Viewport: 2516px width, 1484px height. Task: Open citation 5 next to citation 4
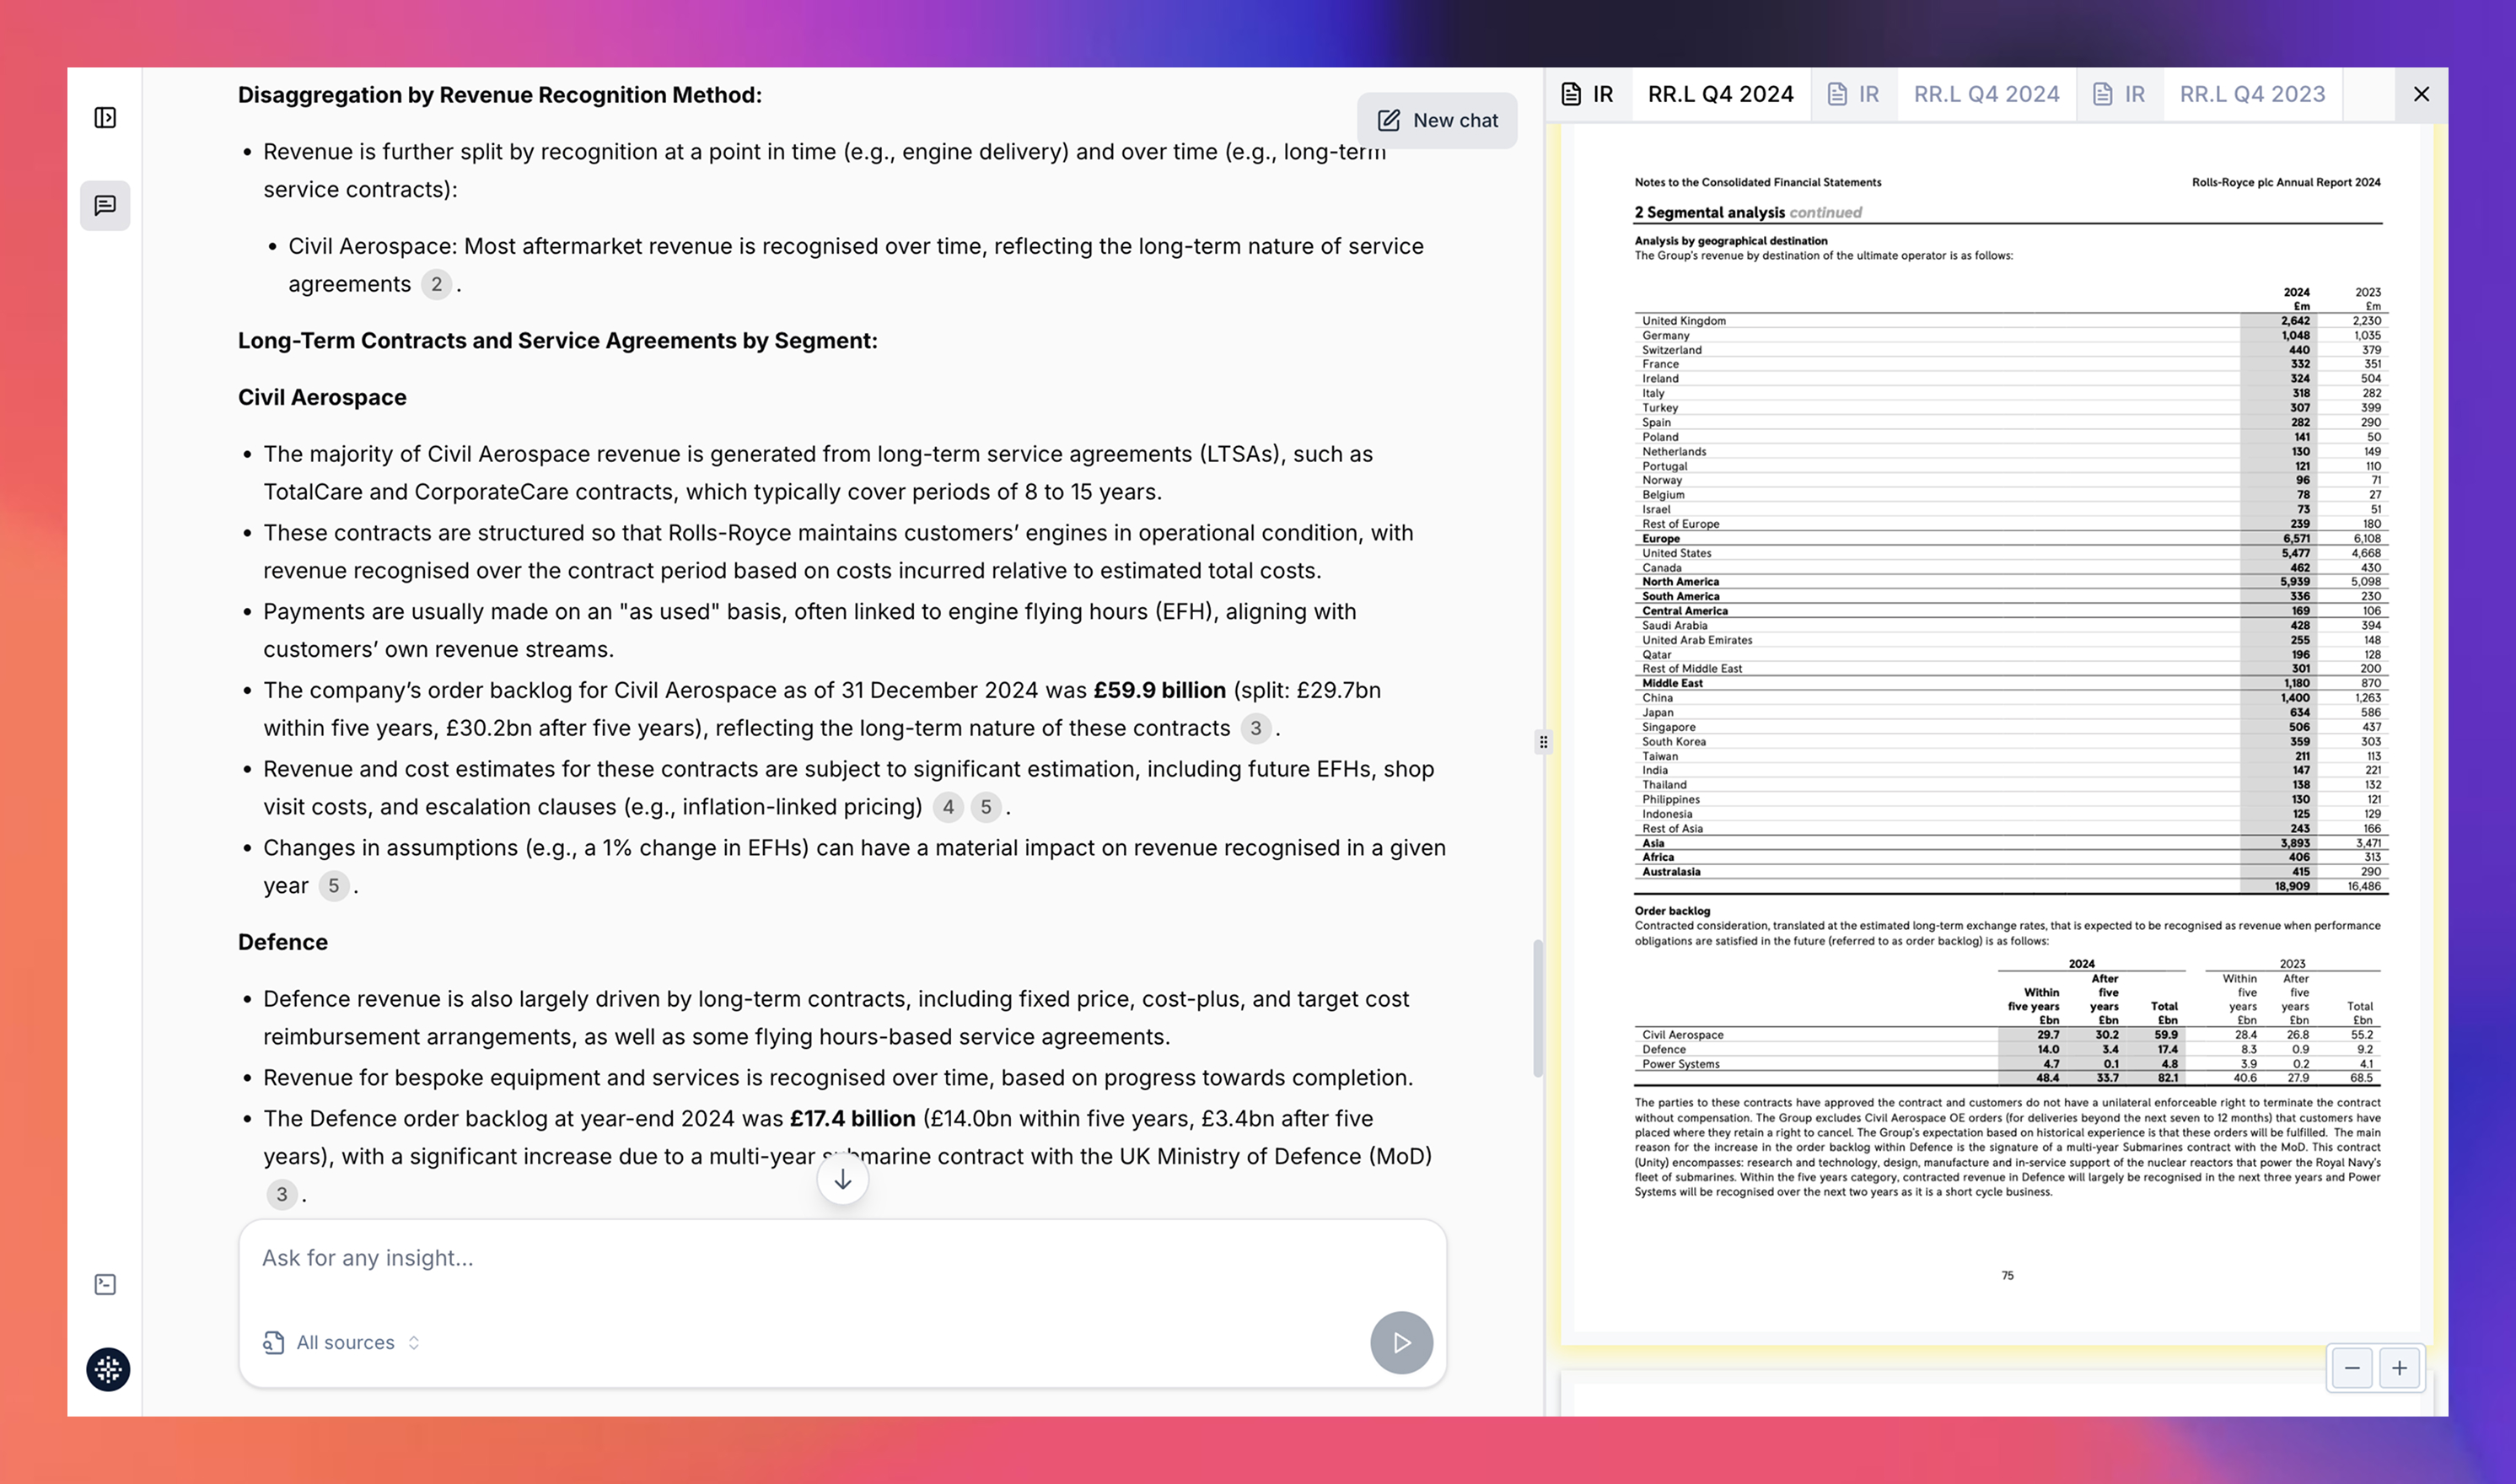click(x=986, y=807)
